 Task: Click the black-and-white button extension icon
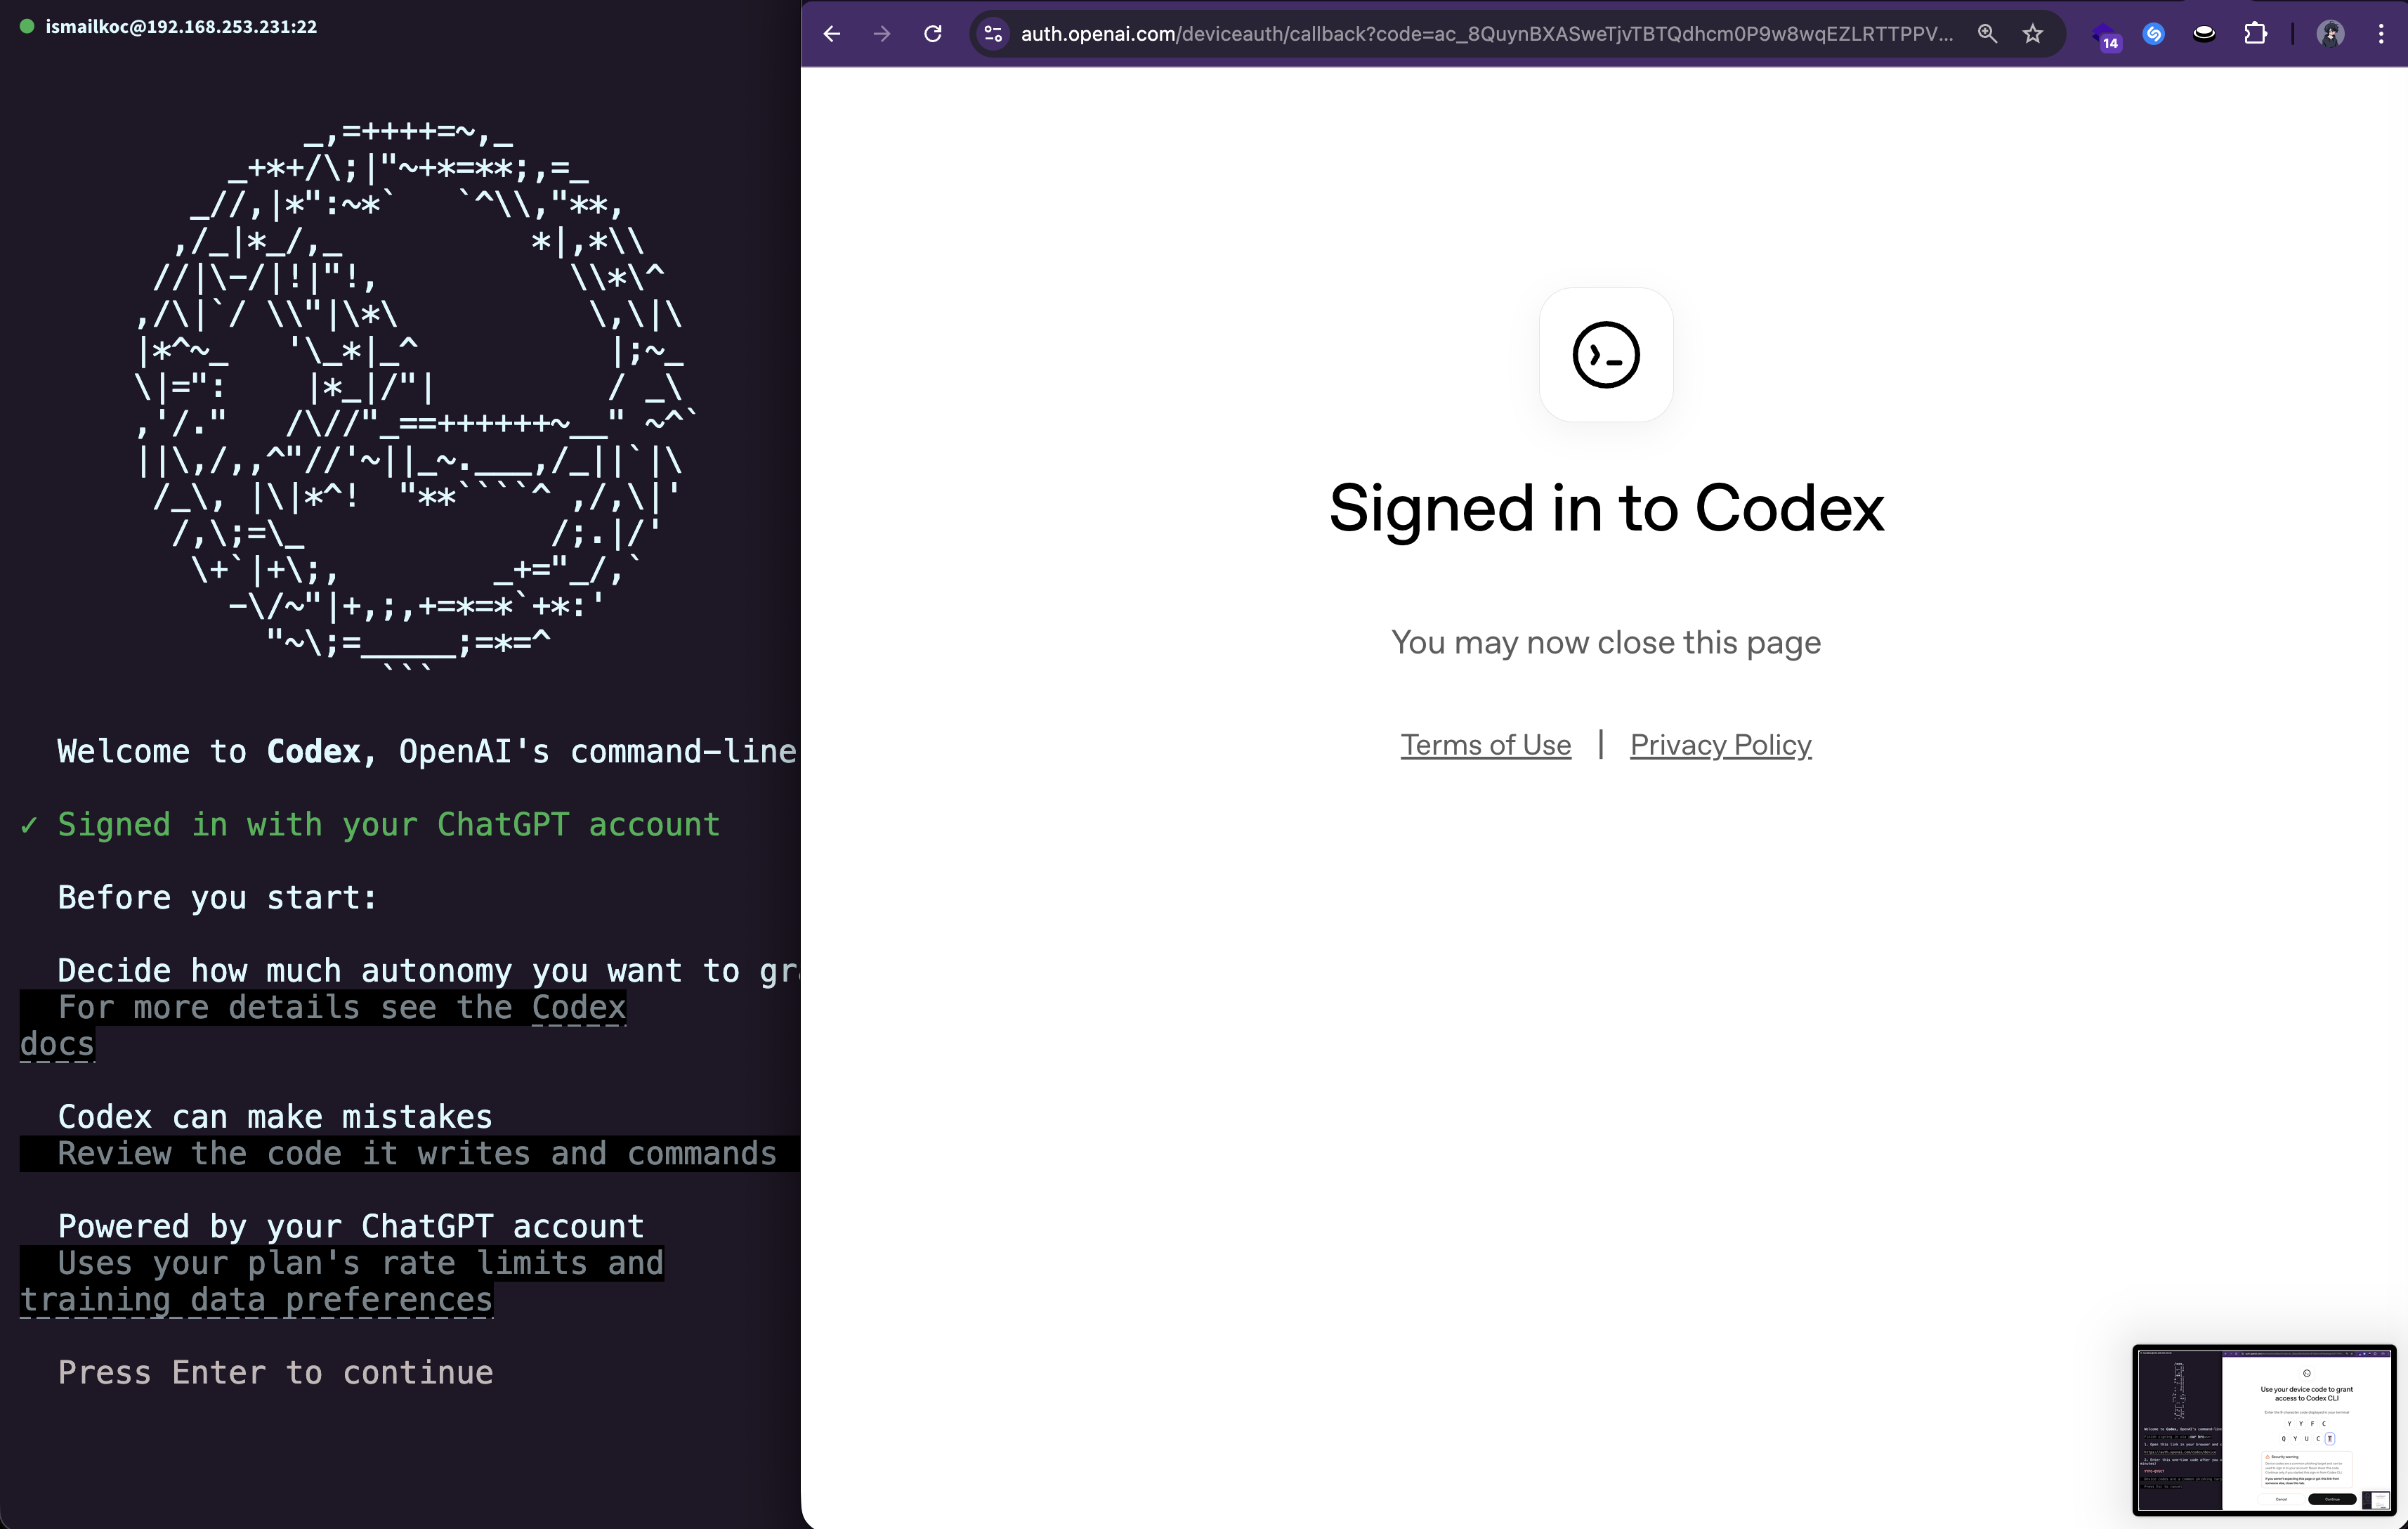pyautogui.click(x=2203, y=34)
